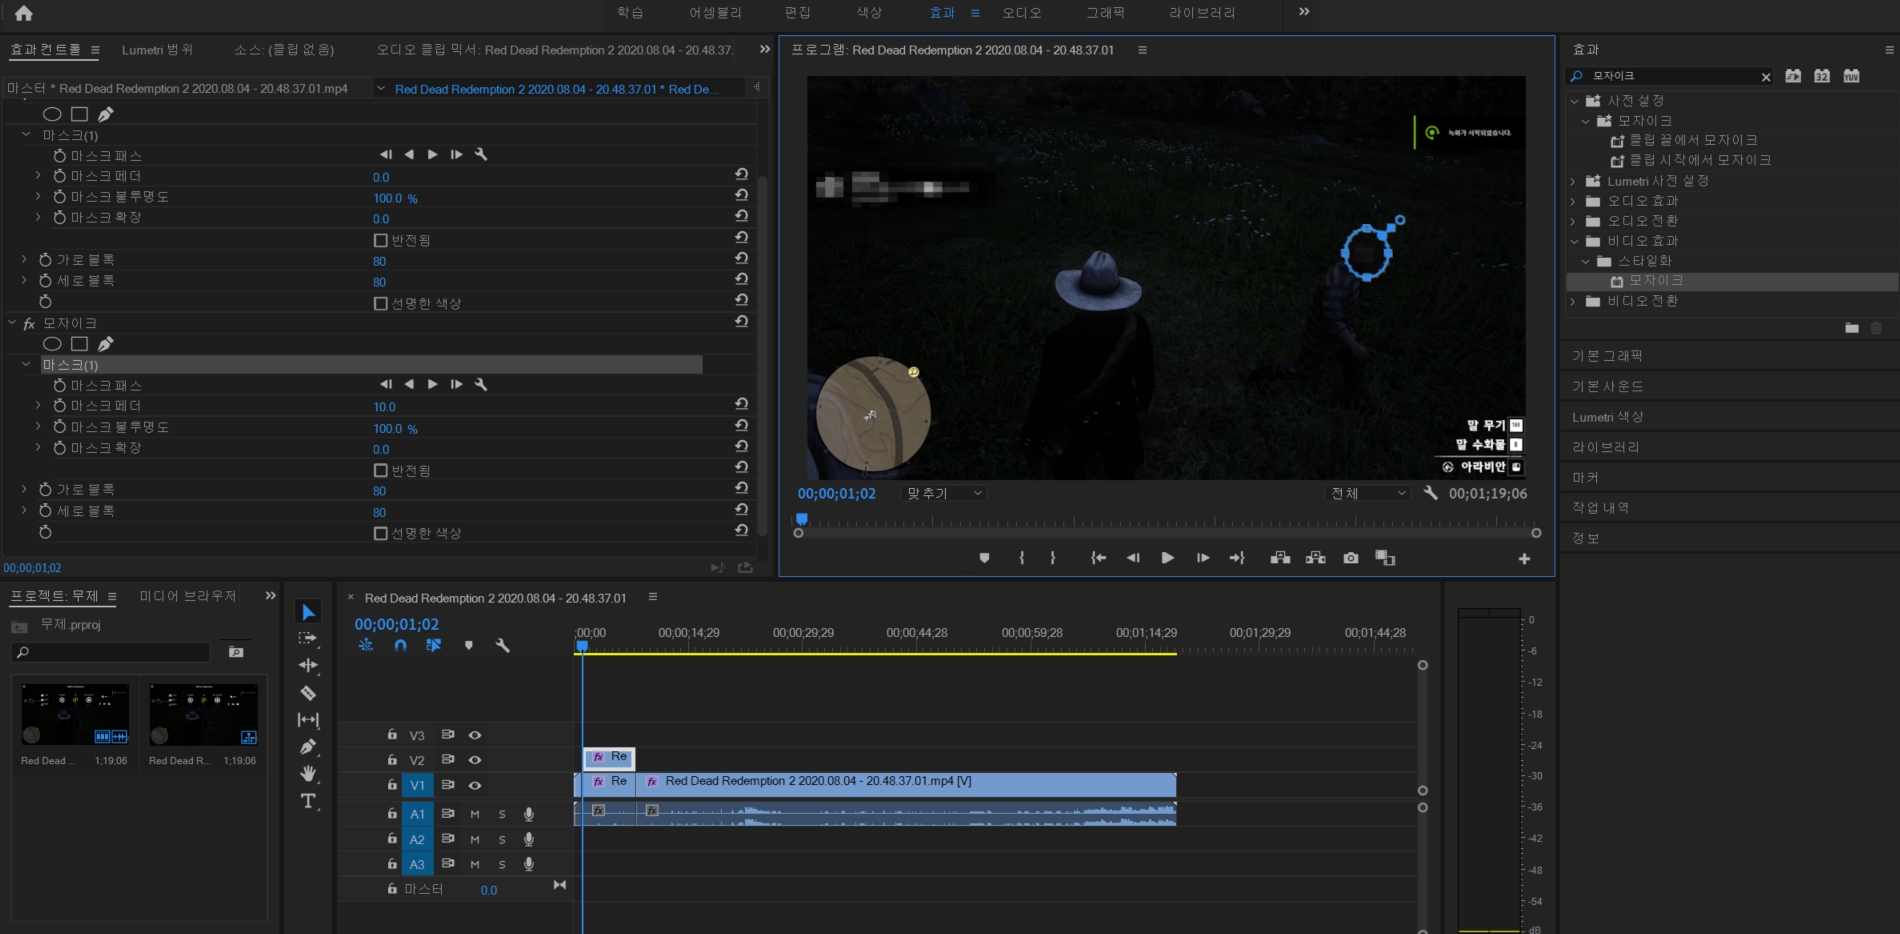
Task: Export frame with camera icon
Action: (x=1351, y=558)
